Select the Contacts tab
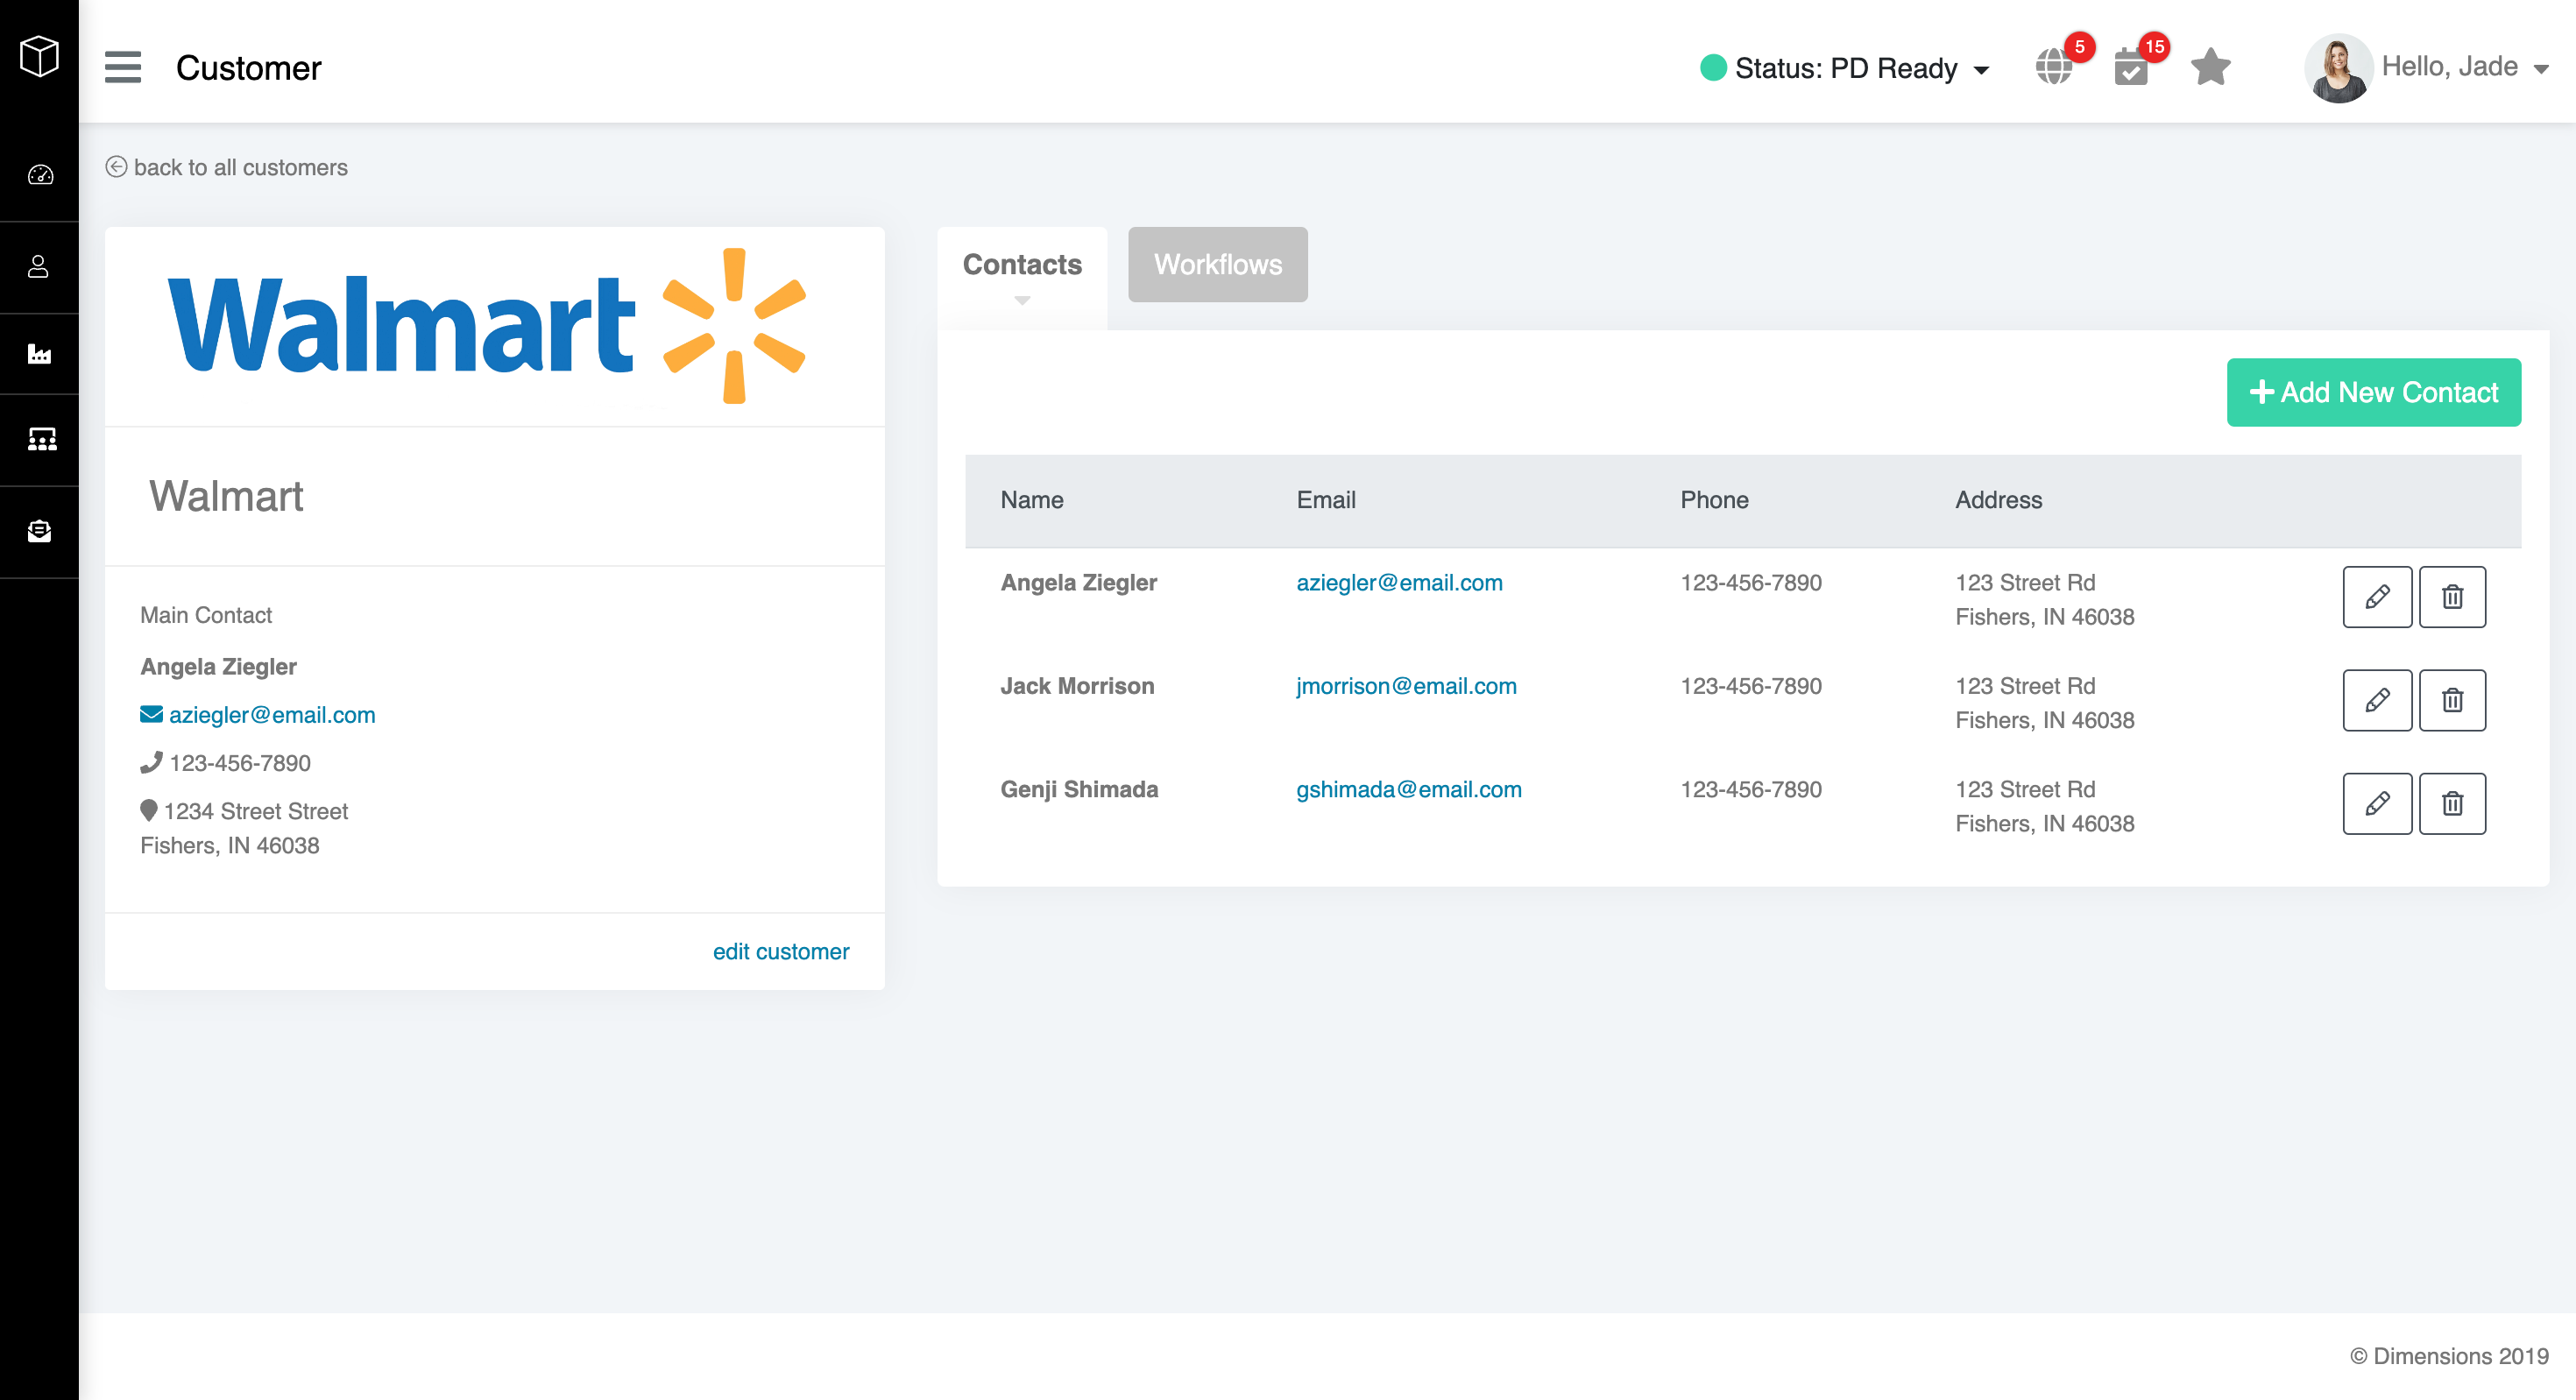The image size is (2576, 1400). coord(1022,265)
